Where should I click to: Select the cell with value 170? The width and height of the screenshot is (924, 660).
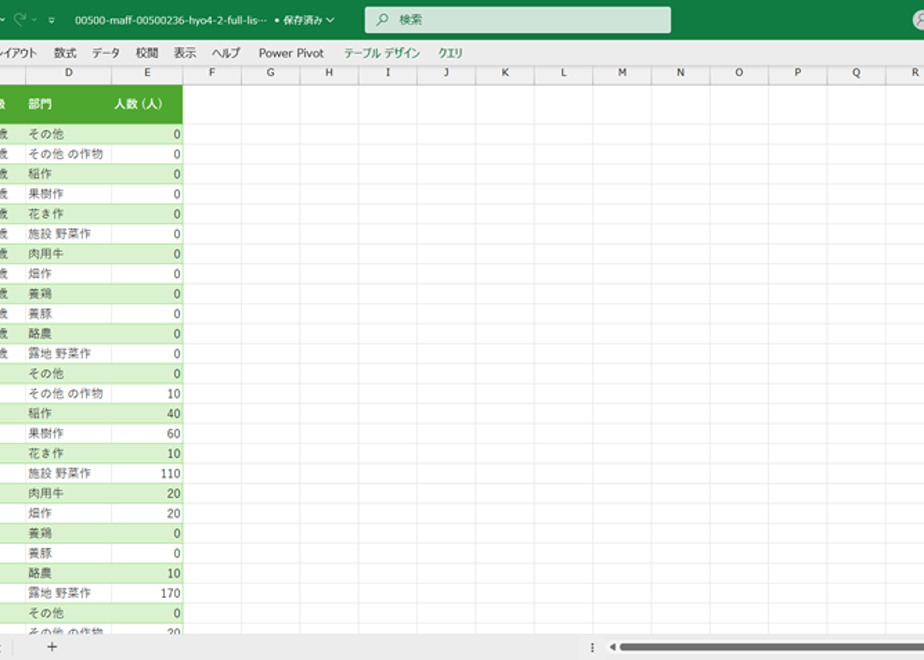(x=147, y=593)
